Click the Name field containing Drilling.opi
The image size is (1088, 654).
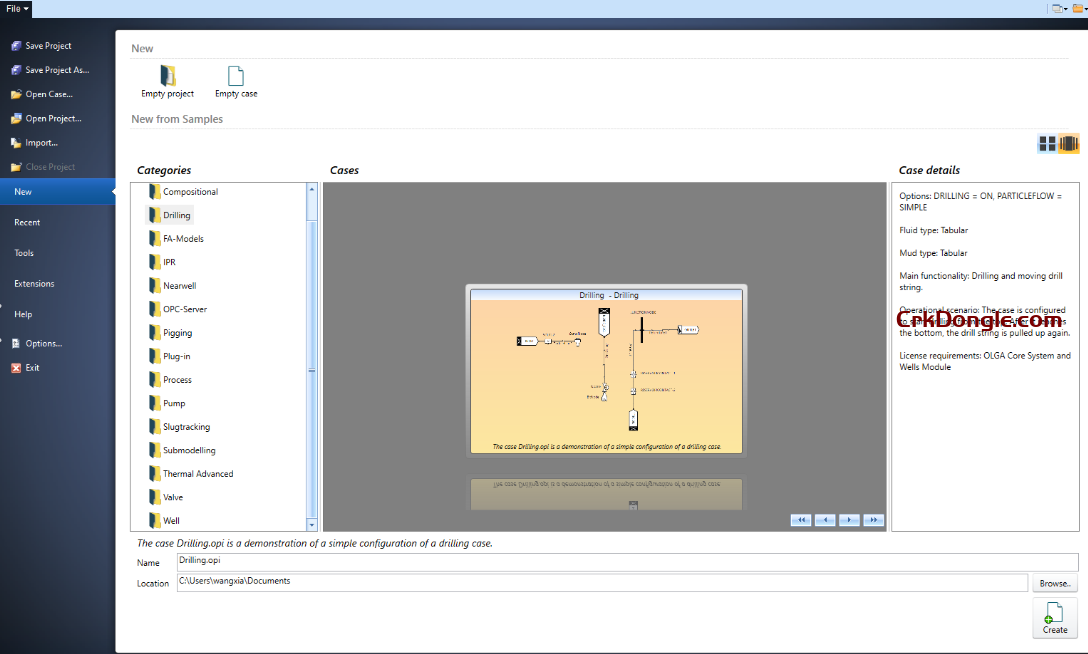tap(400, 561)
